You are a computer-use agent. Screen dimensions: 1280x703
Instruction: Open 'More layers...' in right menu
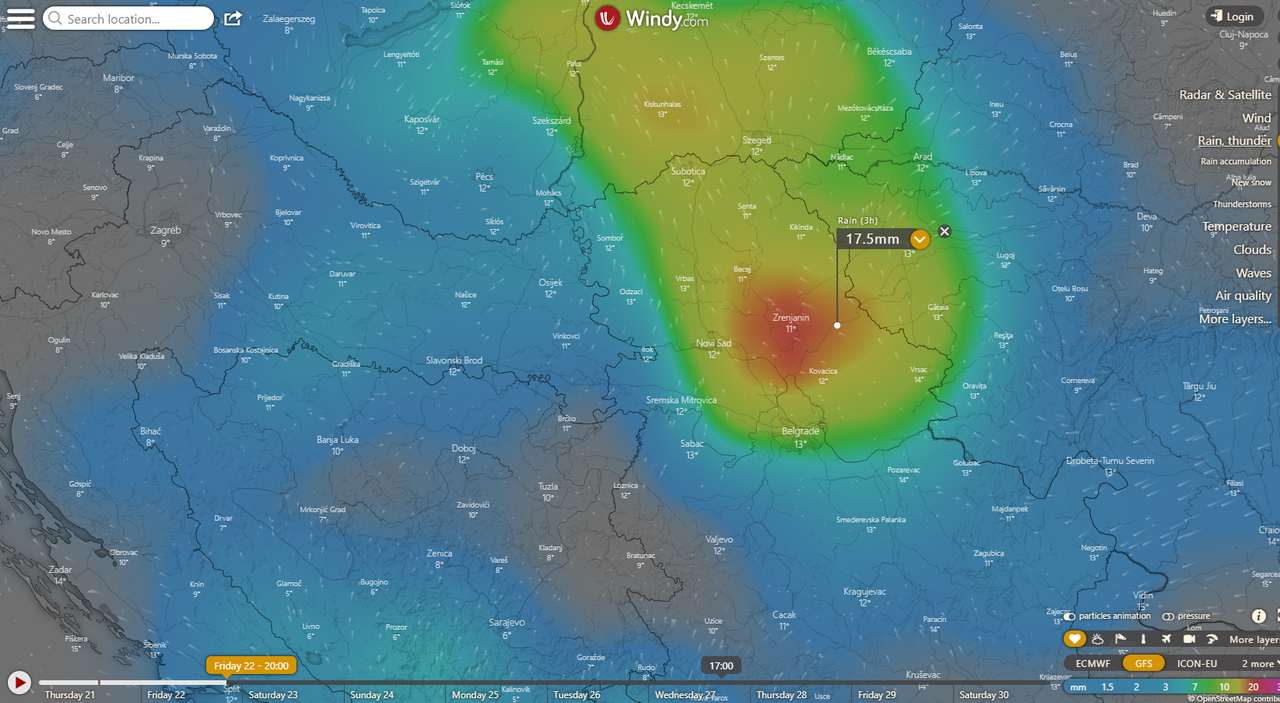pyautogui.click(x=1235, y=319)
